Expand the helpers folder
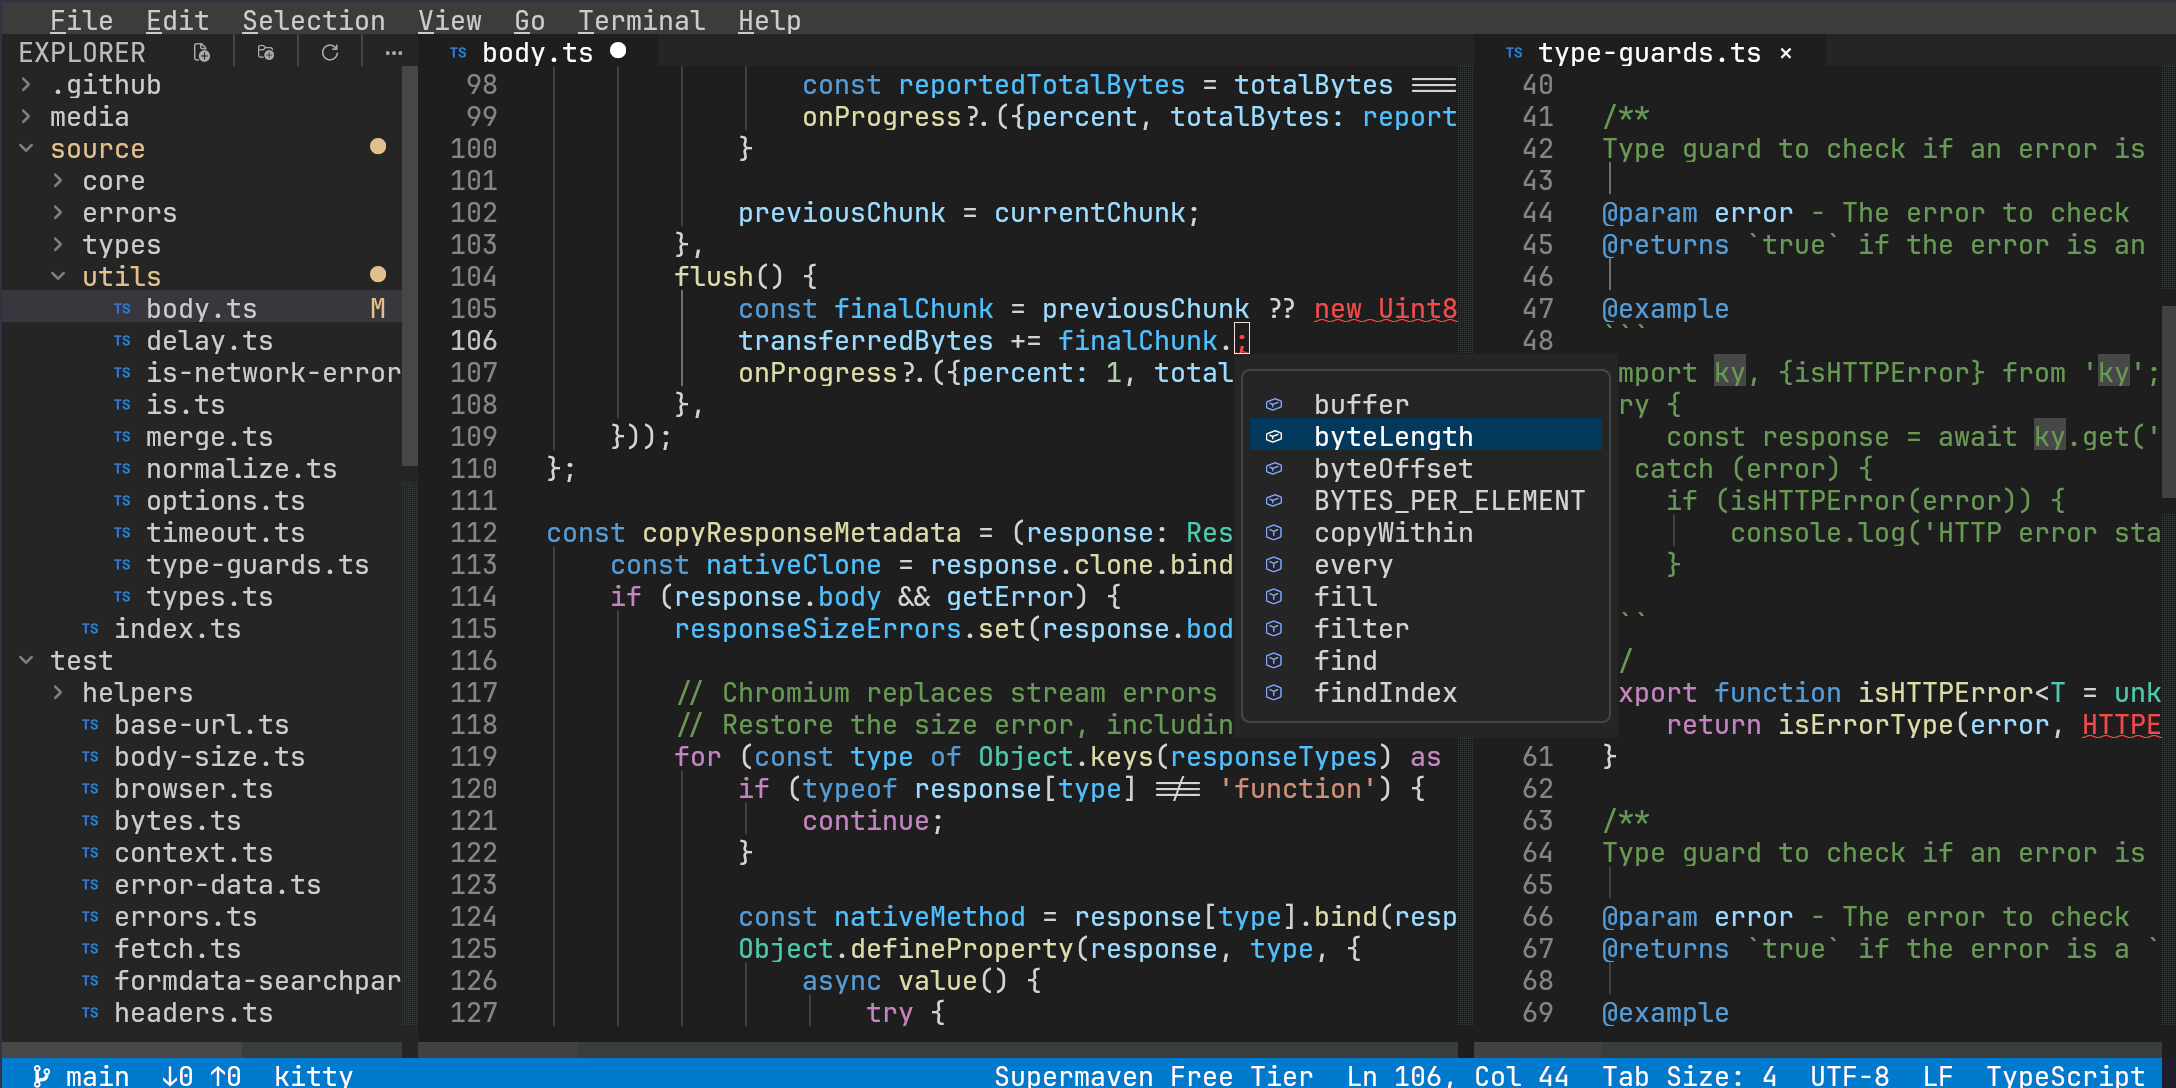 pos(58,693)
